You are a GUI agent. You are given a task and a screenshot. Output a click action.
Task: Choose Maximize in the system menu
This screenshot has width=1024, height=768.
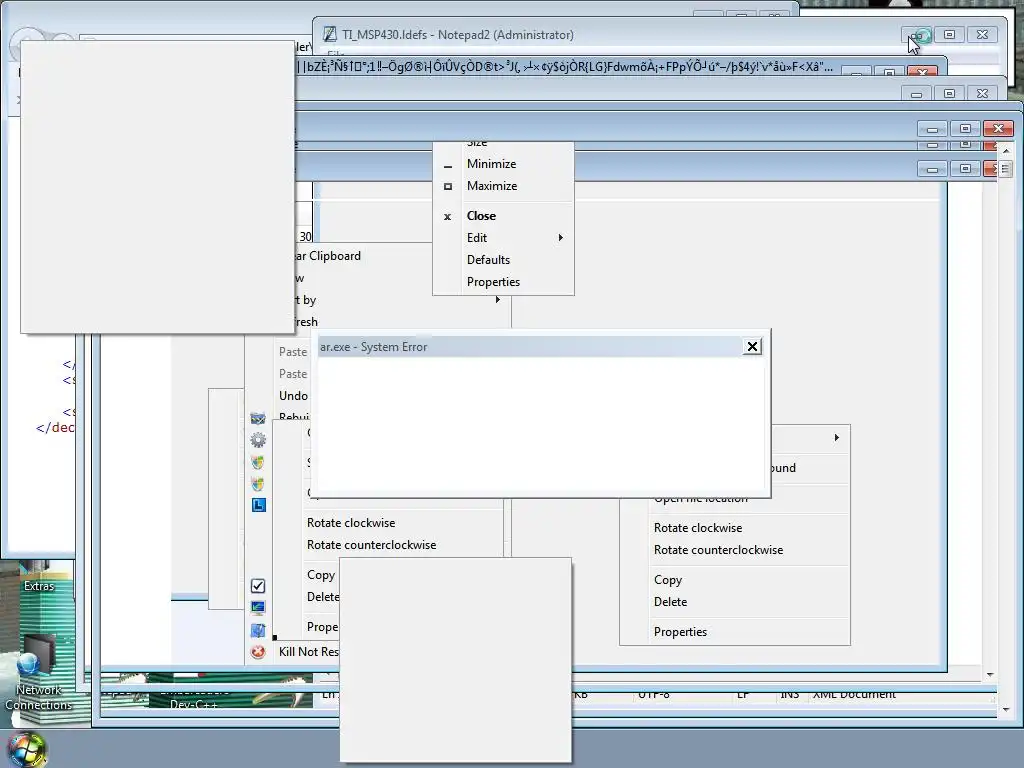492,186
